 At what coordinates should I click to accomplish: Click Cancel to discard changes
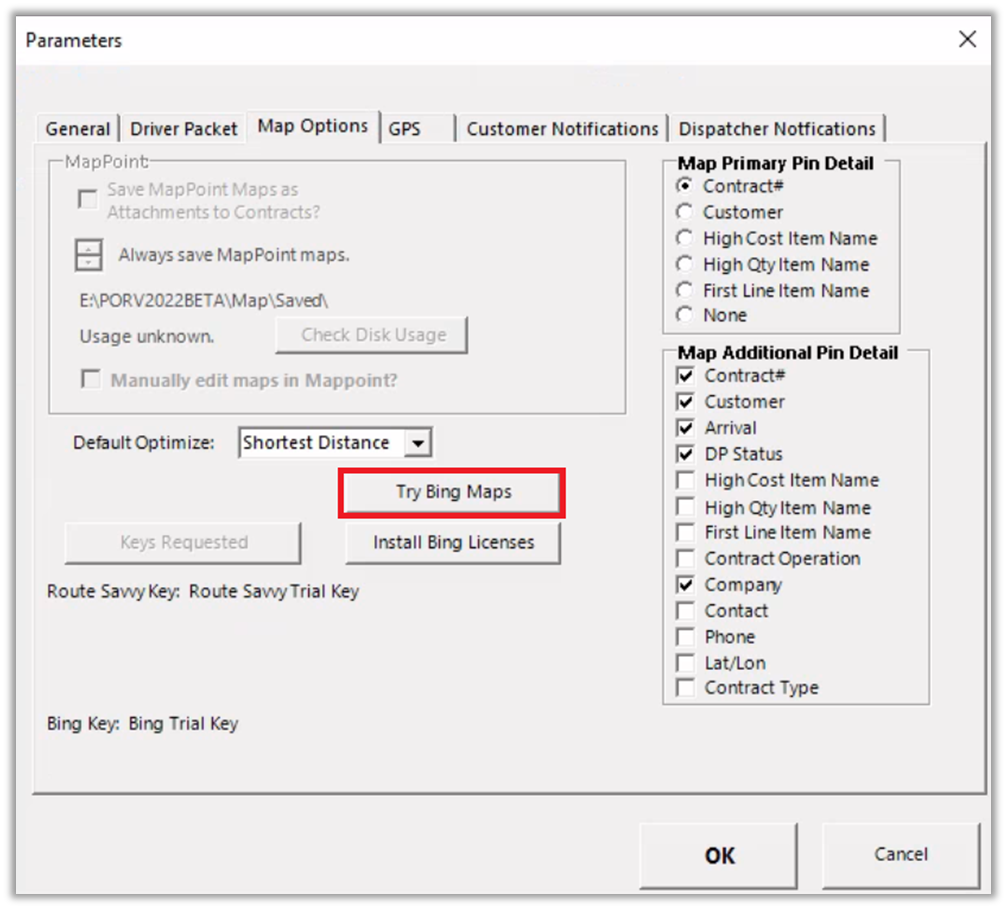(x=900, y=855)
